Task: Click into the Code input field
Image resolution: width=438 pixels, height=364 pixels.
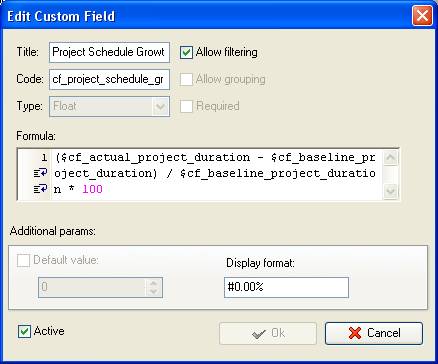Action: [109, 79]
